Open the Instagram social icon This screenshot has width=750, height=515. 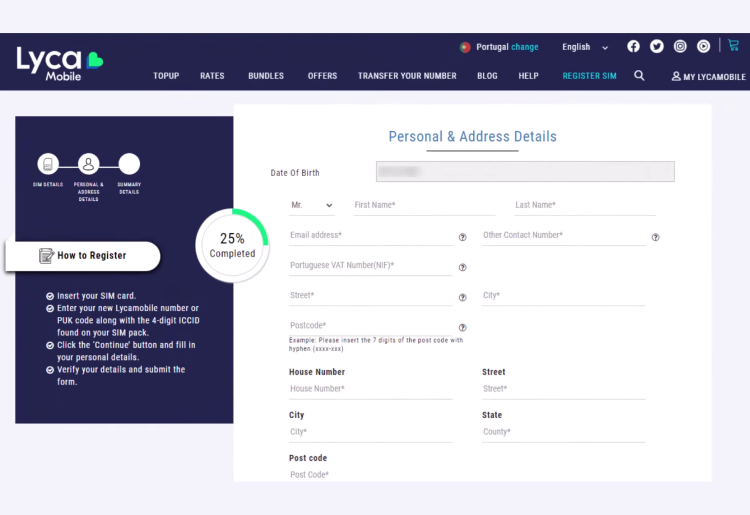pyautogui.click(x=680, y=46)
